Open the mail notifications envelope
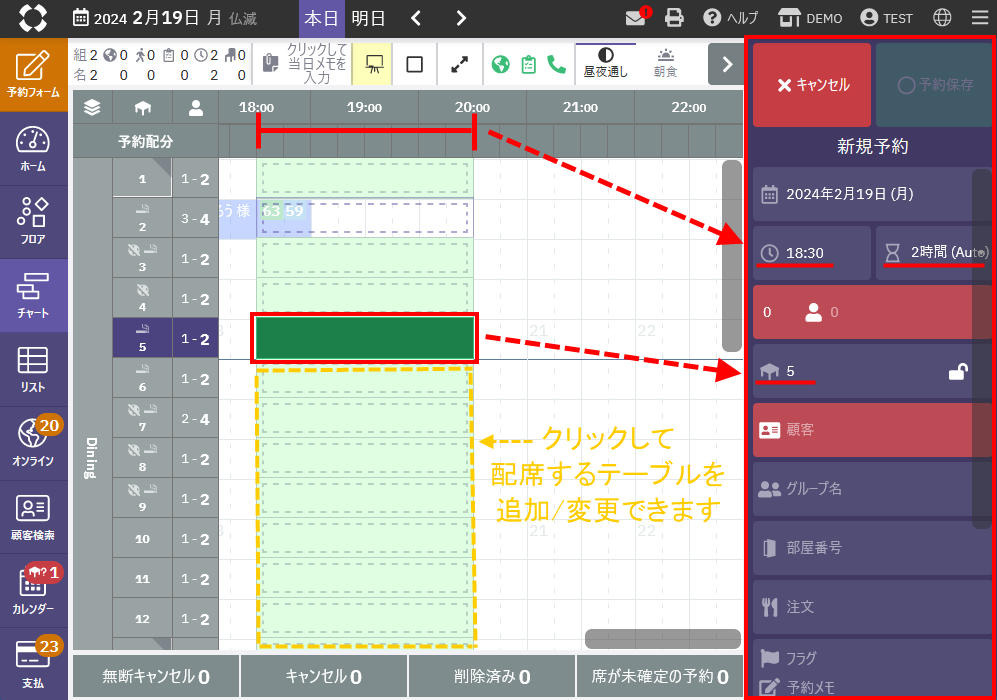The width and height of the screenshot is (997, 700). click(x=636, y=18)
